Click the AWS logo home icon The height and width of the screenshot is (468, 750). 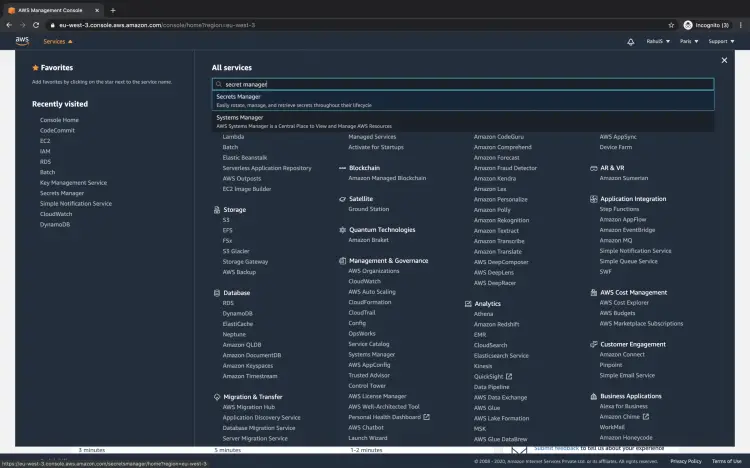pyautogui.click(x=22, y=41)
